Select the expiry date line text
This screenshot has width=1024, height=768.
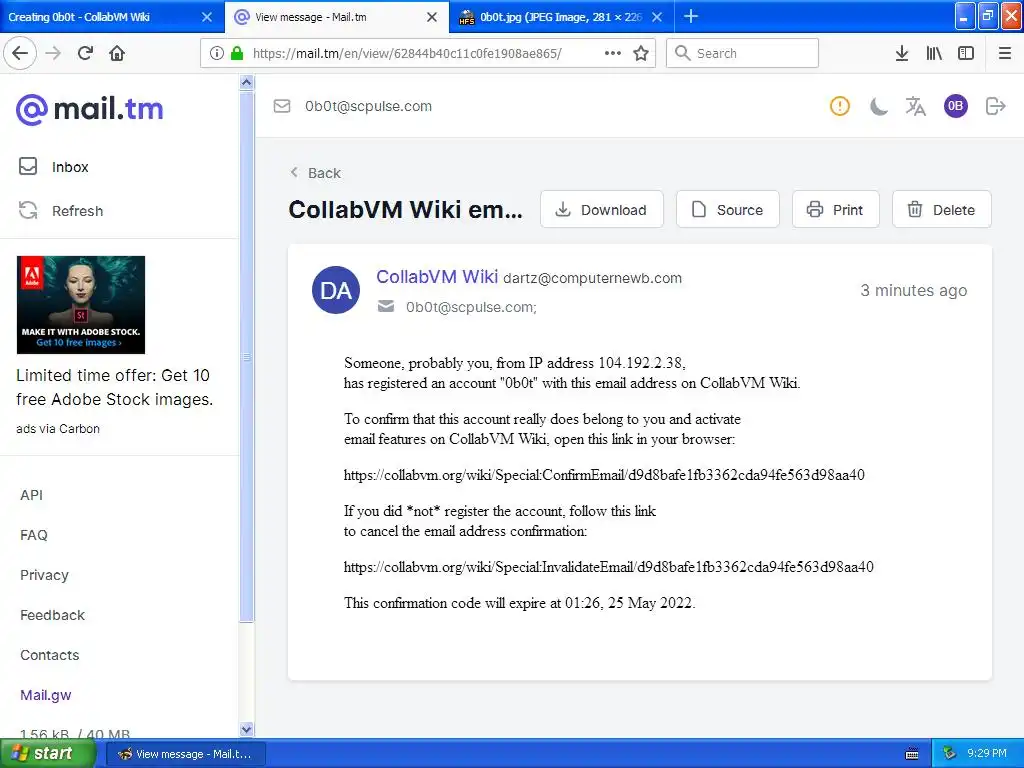click(519, 603)
